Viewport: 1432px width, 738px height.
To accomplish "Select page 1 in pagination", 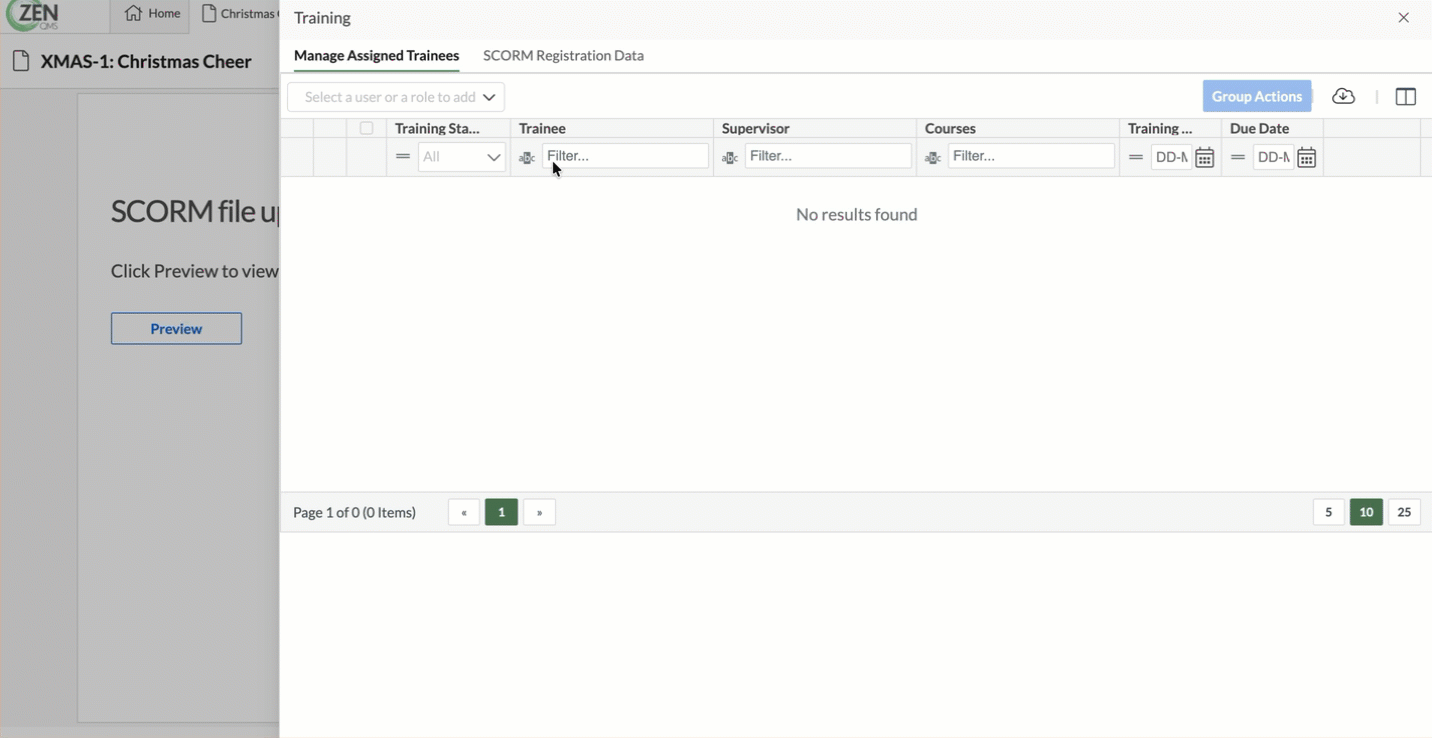I will [502, 512].
